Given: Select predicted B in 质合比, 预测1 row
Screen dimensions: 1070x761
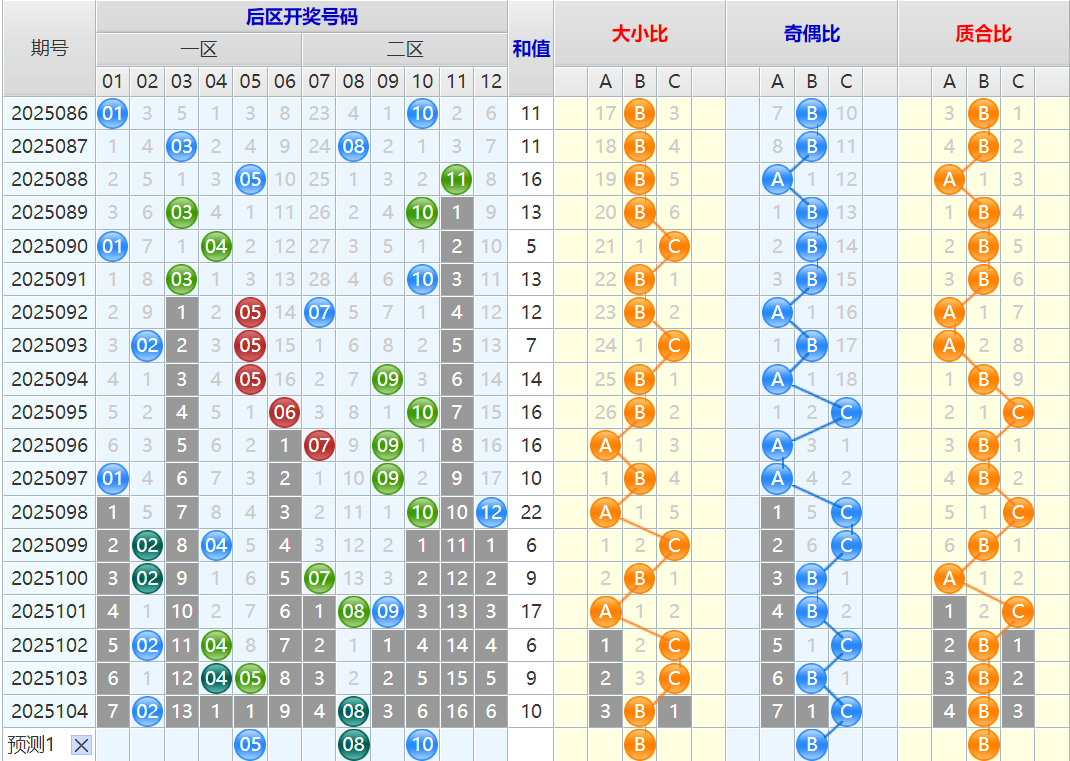Looking at the screenshot, I should click(983, 744).
